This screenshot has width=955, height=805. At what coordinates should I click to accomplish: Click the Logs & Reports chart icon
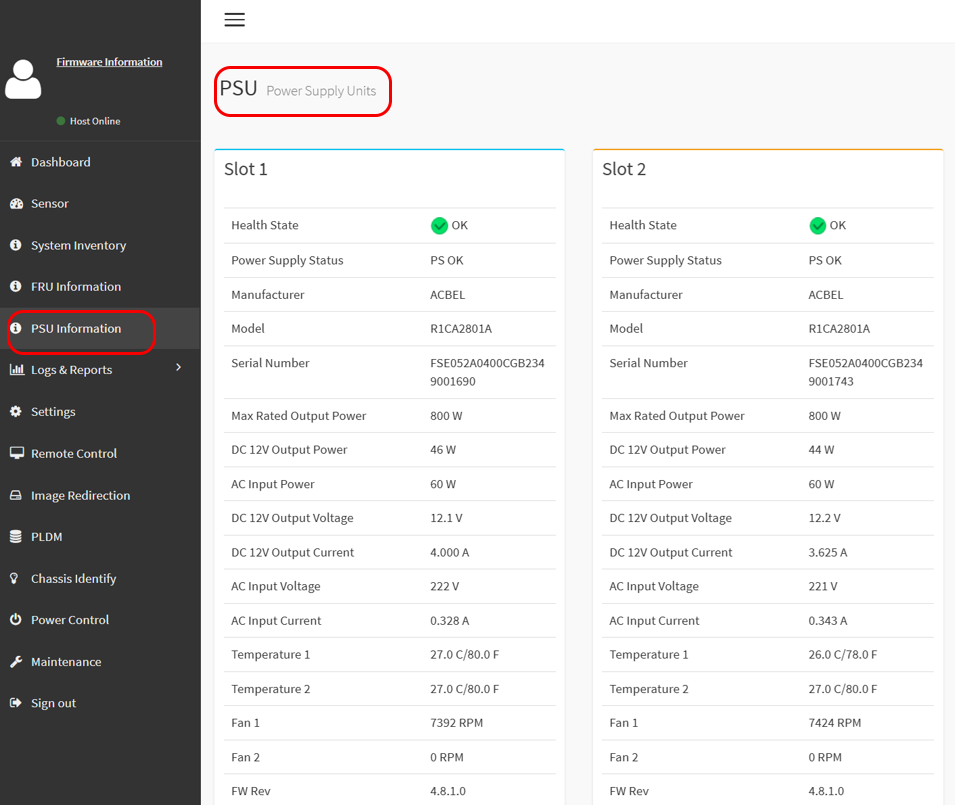click(x=16, y=369)
